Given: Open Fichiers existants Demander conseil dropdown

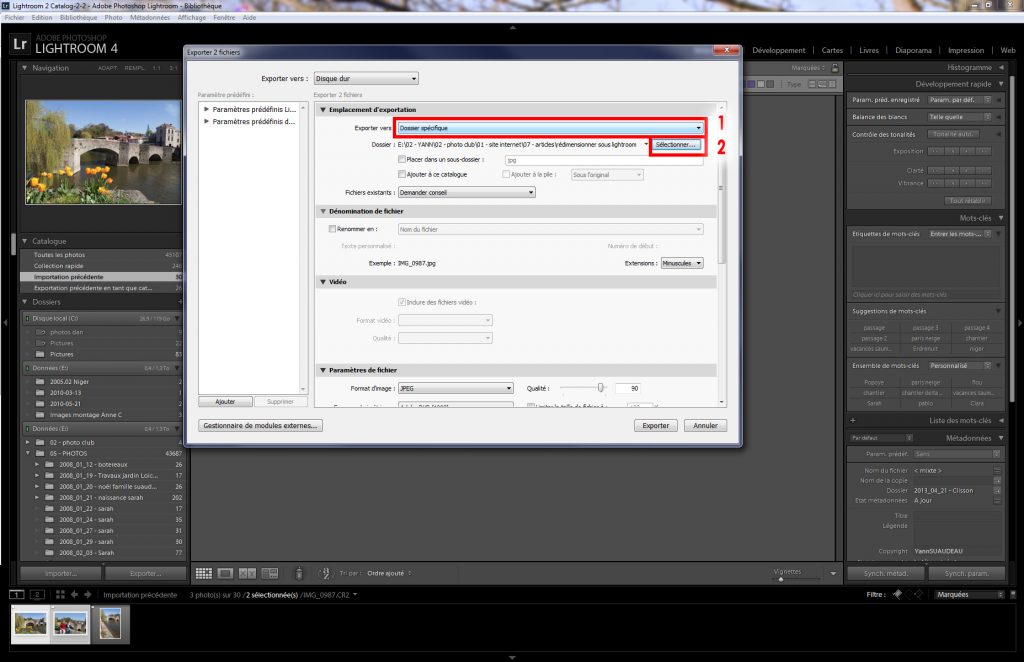Looking at the screenshot, I should 466,193.
